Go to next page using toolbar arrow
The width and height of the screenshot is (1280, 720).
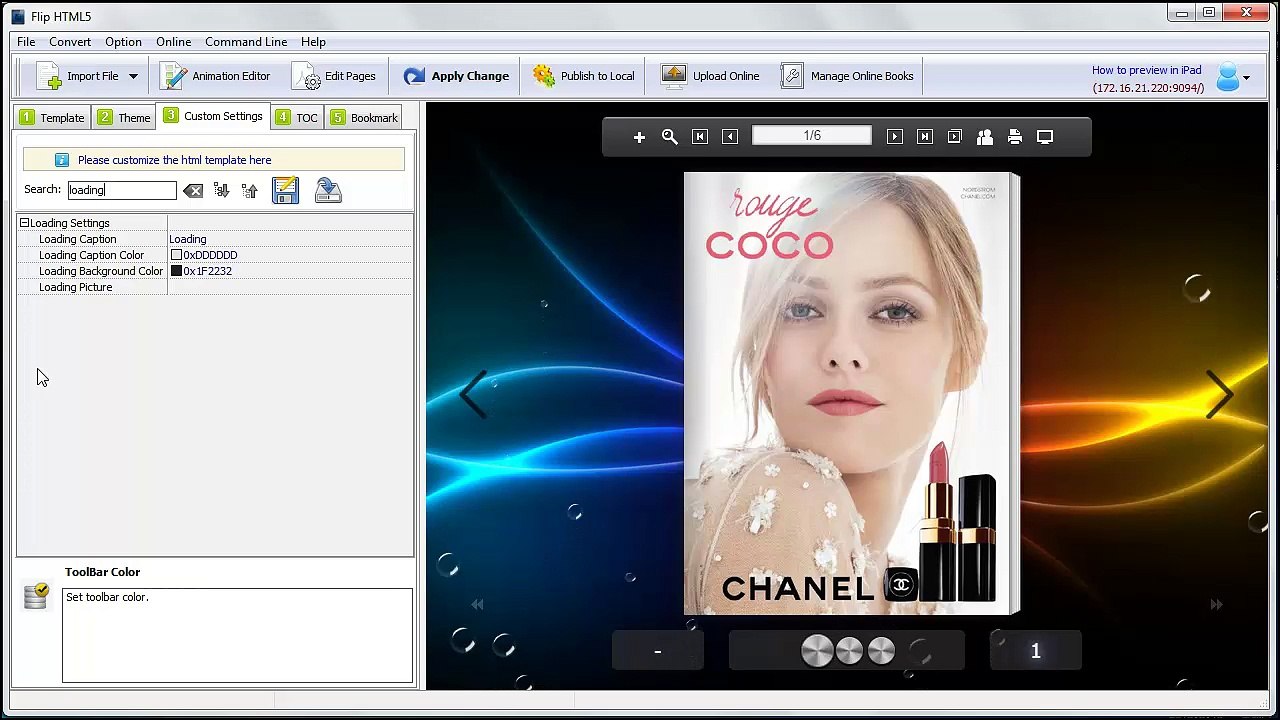point(895,137)
